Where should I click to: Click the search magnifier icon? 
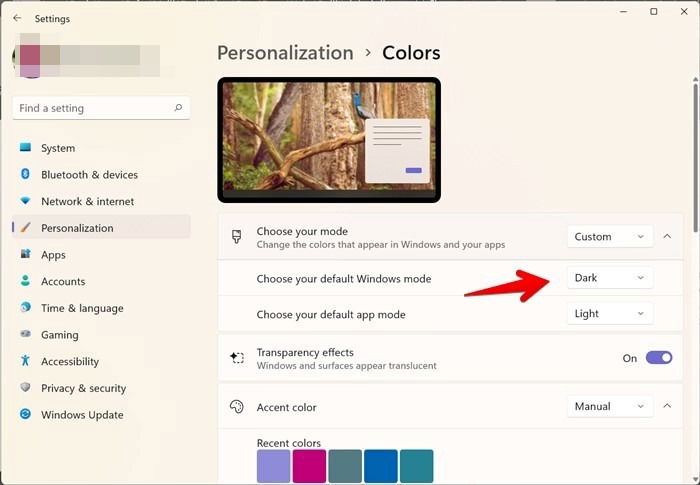click(178, 108)
